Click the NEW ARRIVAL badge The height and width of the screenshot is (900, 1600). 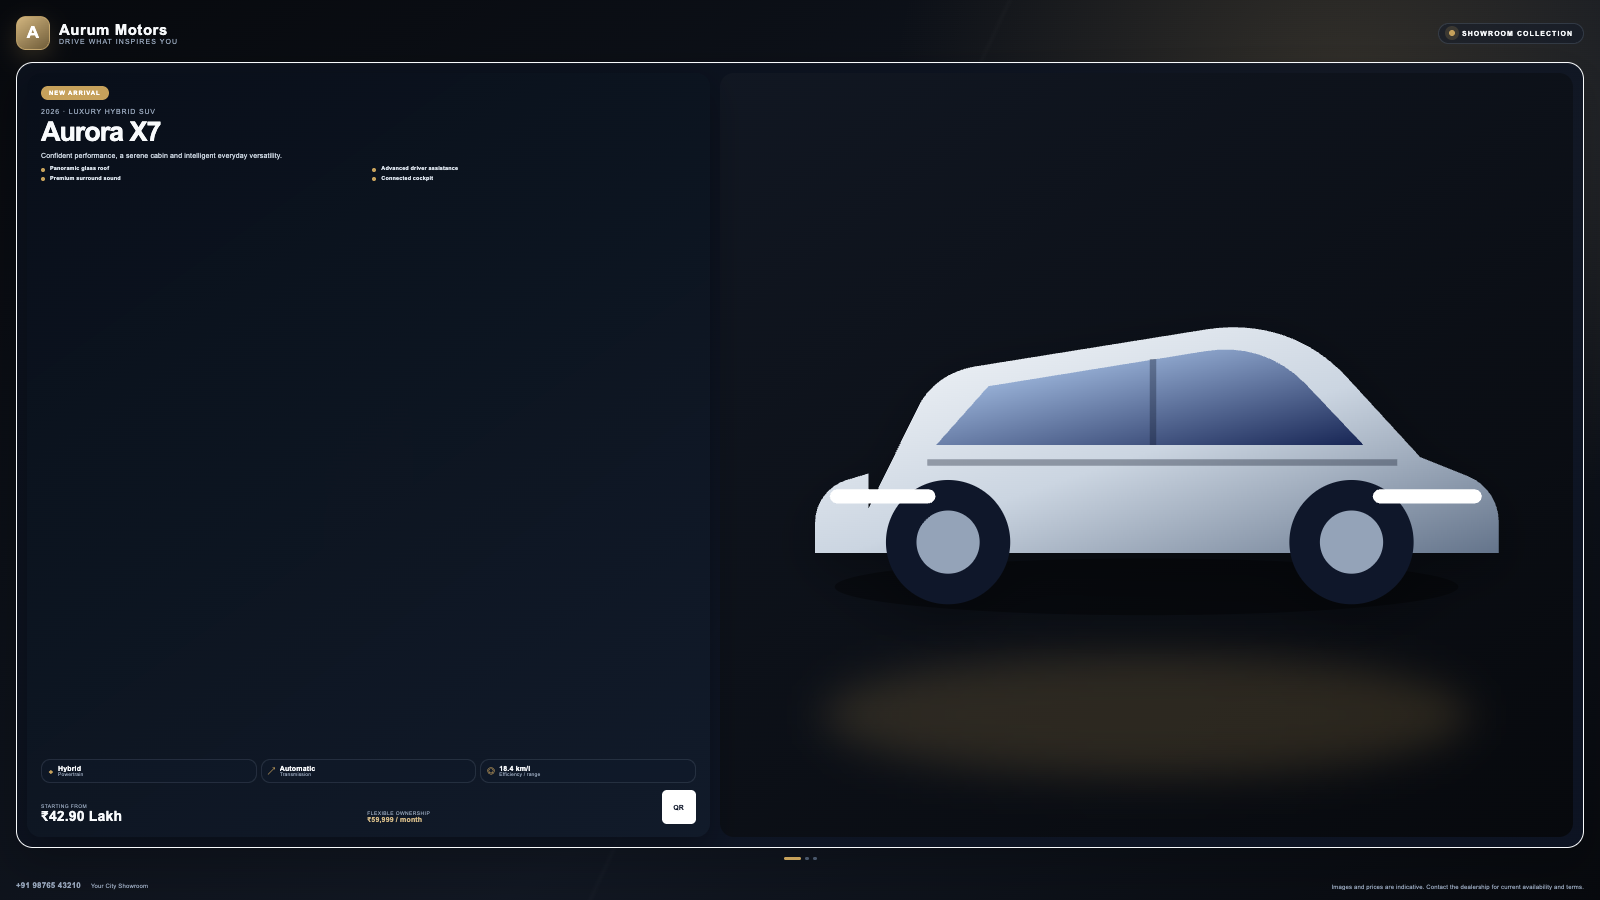pos(75,93)
